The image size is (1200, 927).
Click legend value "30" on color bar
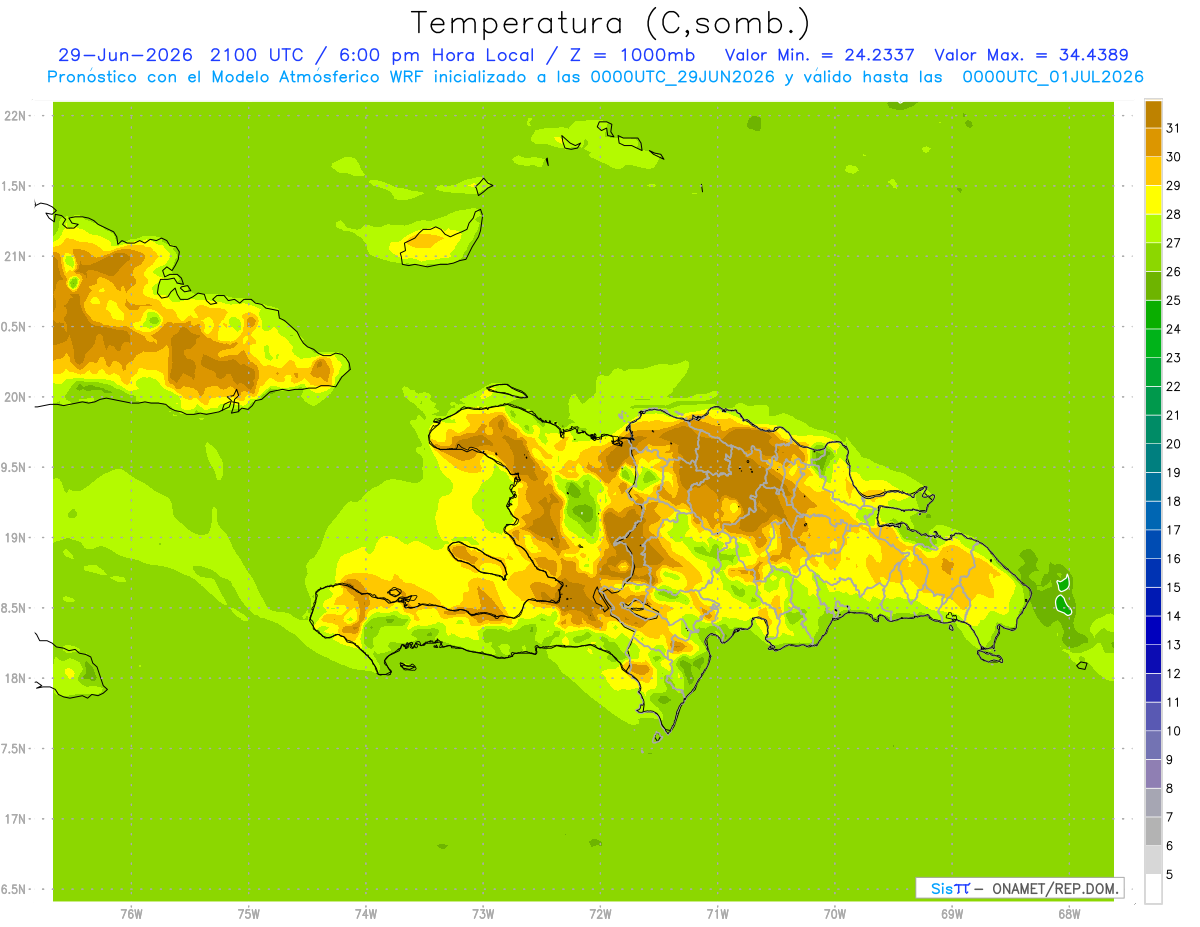click(1173, 156)
